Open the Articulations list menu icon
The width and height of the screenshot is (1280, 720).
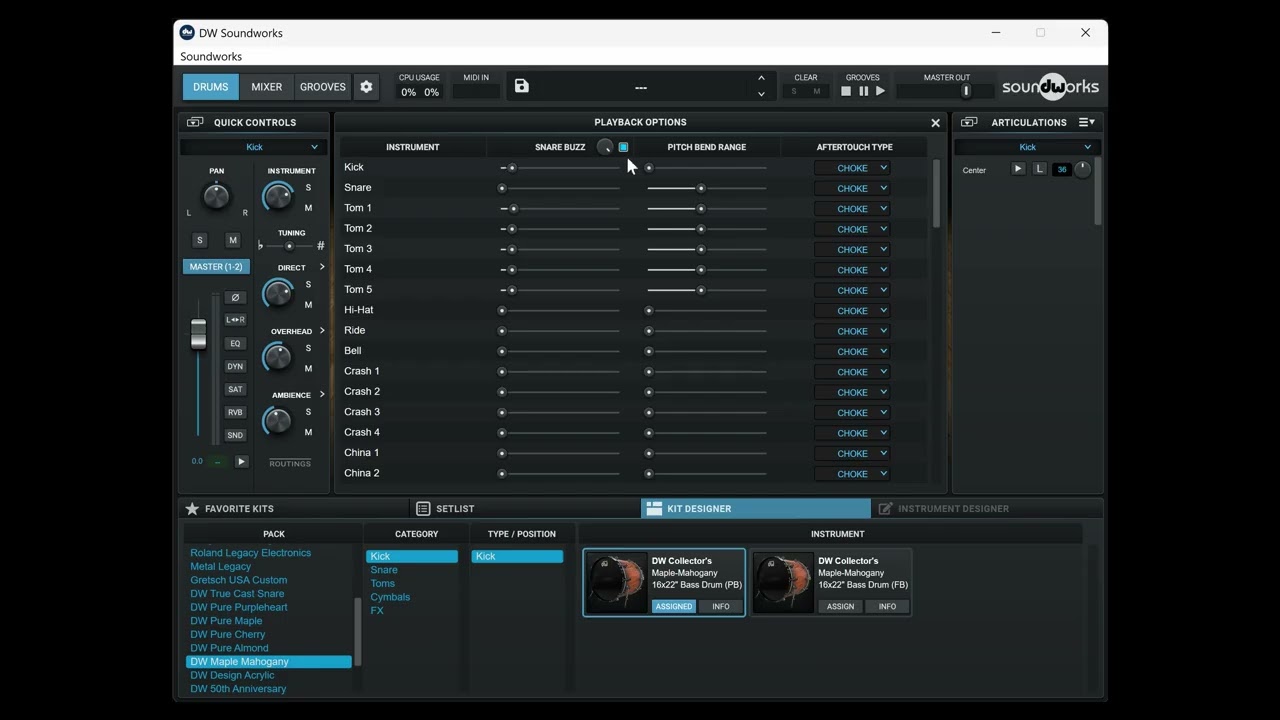1087,122
